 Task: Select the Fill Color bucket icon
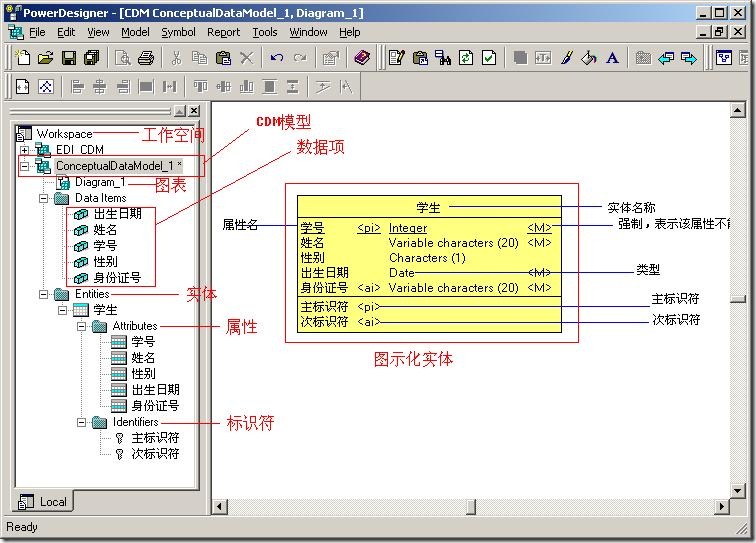tap(589, 58)
